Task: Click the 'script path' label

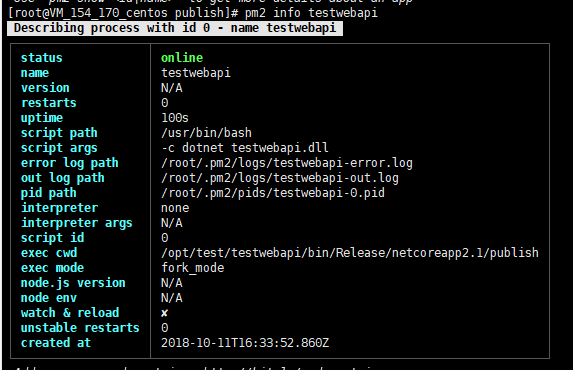Action: tap(59, 133)
